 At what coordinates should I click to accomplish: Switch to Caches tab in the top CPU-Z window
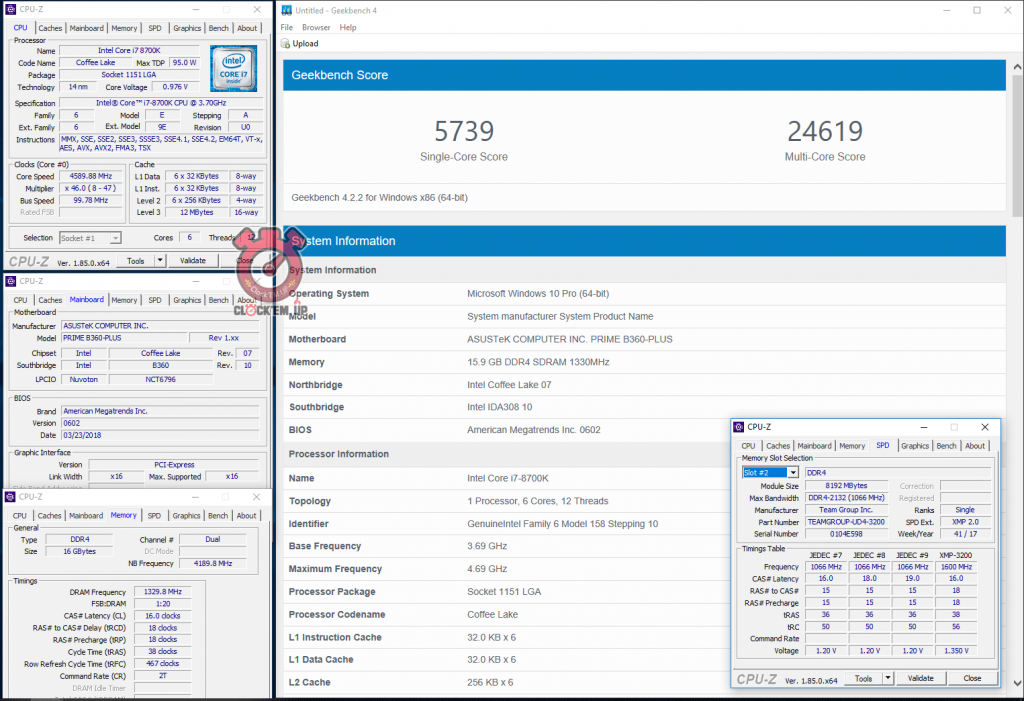pyautogui.click(x=50, y=28)
